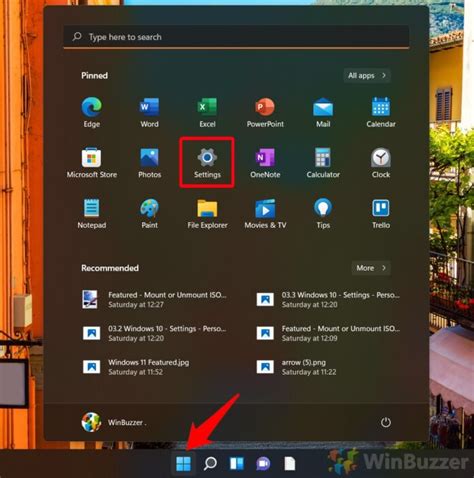Screen dimensions: 474x478
Task: Open the Calculator app
Action: (323, 163)
